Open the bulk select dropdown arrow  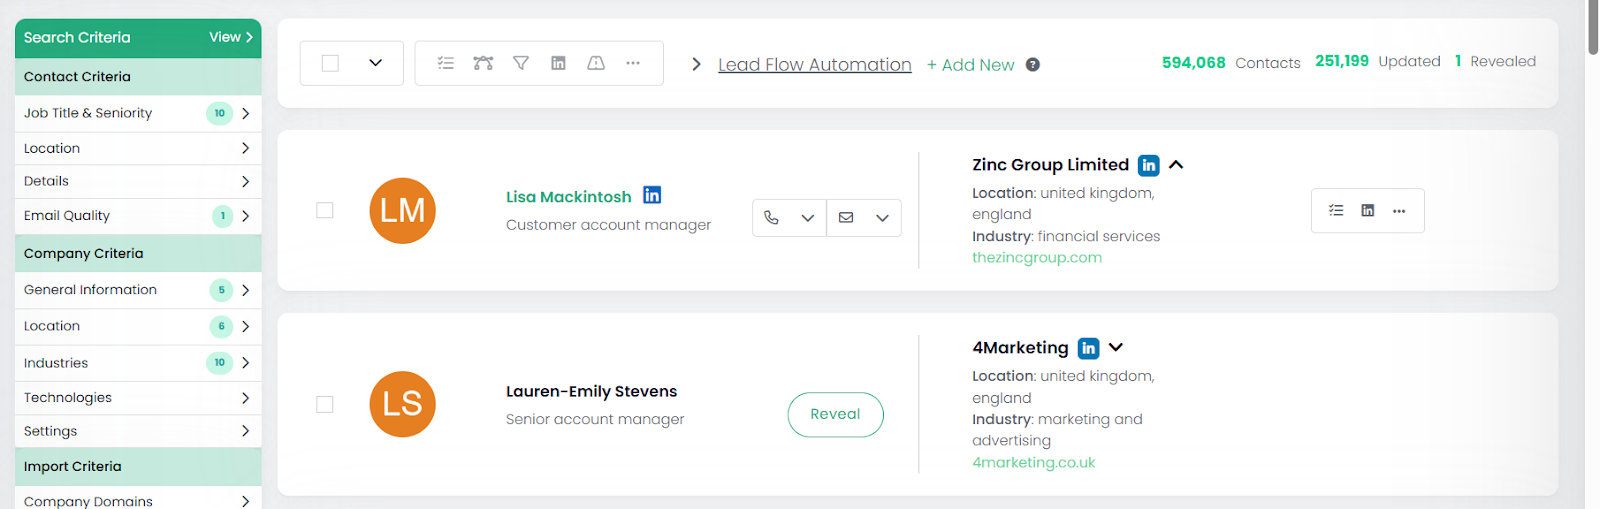click(376, 63)
